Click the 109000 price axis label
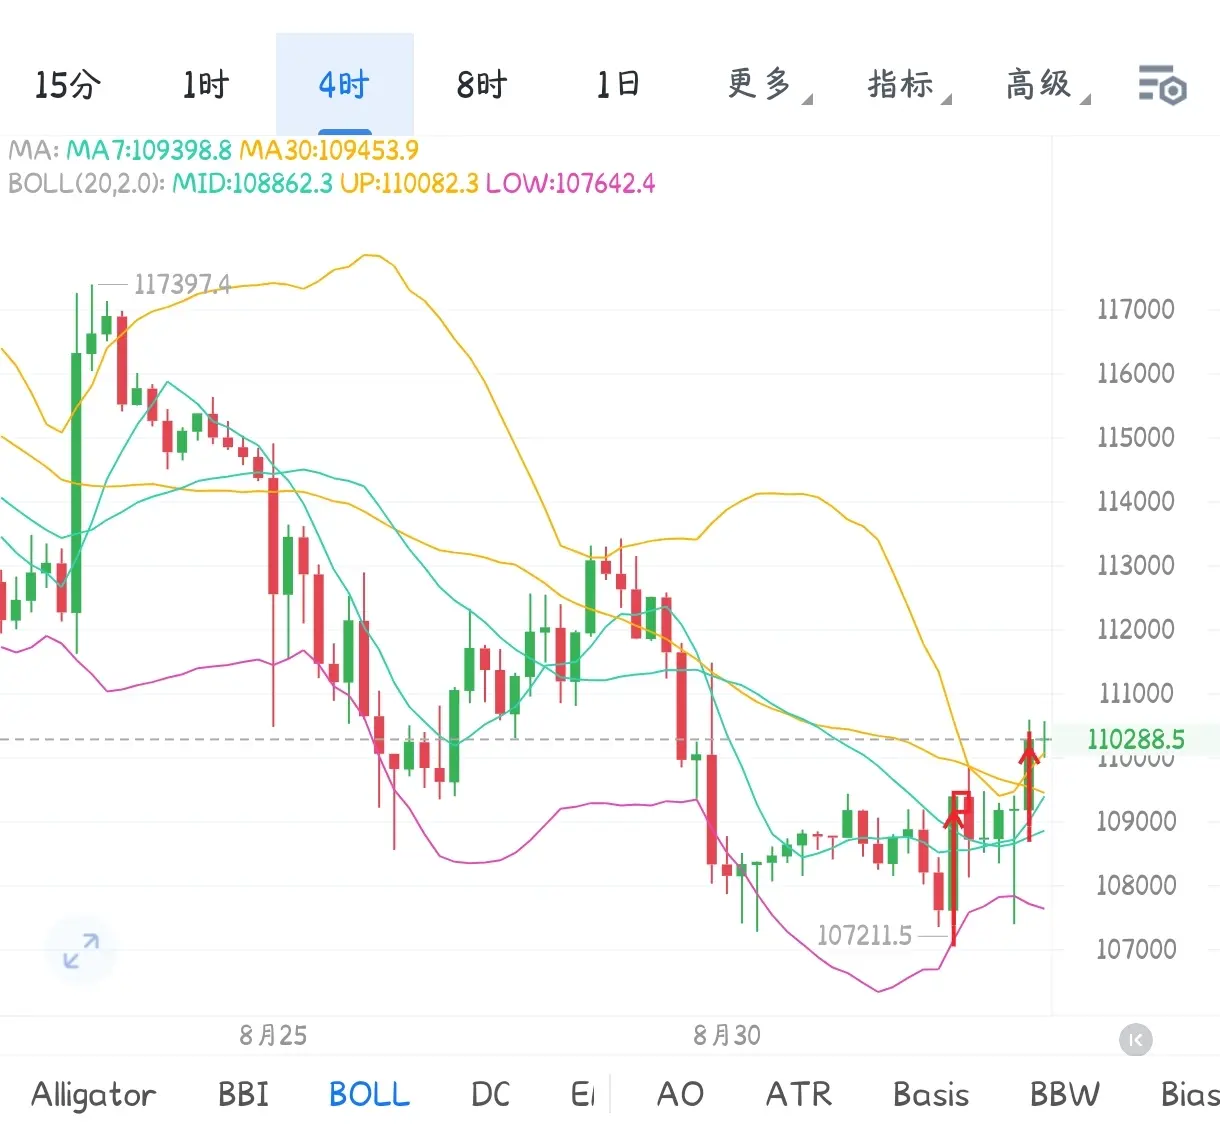Screen dimensions: 1220x1139 1136,822
